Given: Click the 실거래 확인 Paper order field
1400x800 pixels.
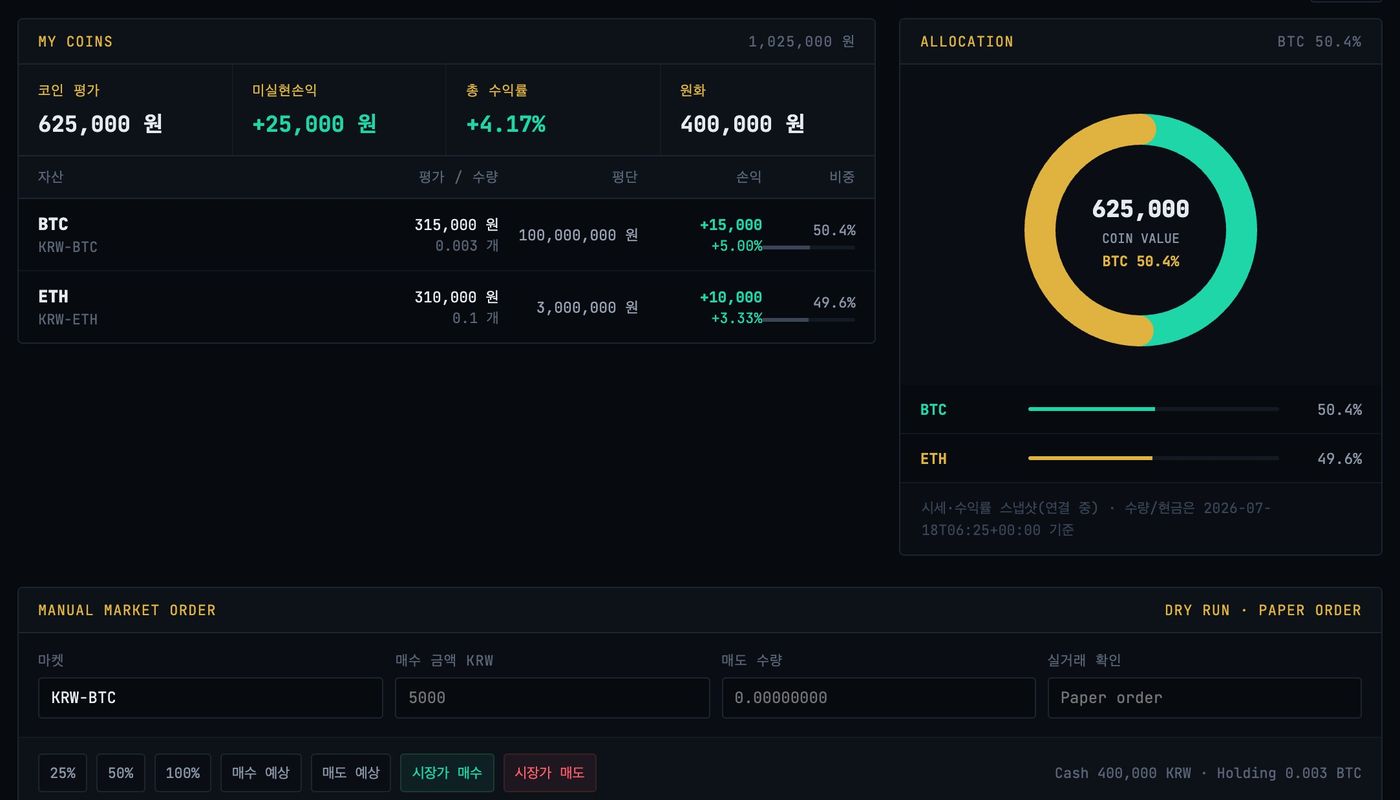Looking at the screenshot, I should click(1205, 698).
